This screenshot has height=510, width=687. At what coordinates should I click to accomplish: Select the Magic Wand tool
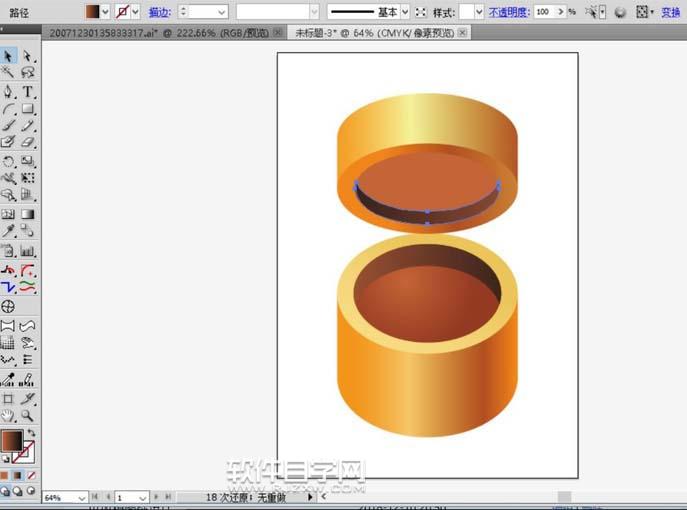(9, 73)
